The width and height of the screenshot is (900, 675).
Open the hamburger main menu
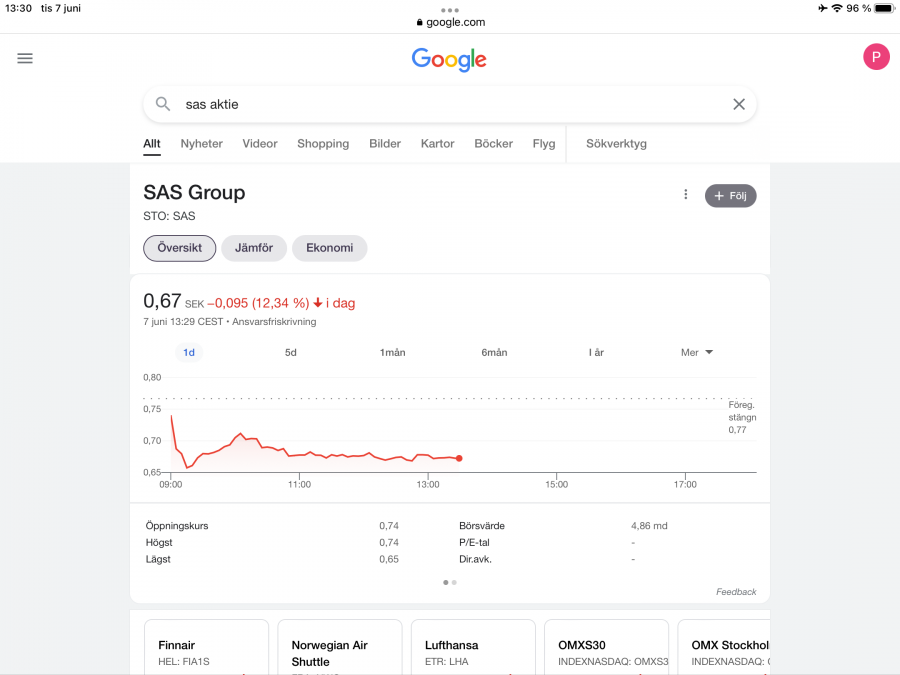(x=25, y=58)
